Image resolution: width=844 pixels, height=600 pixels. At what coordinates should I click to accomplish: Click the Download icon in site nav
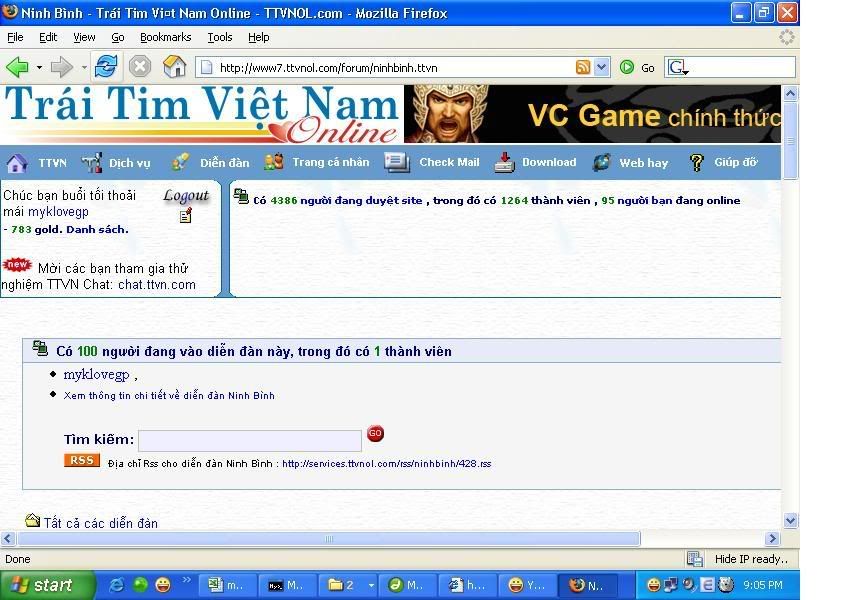(504, 162)
